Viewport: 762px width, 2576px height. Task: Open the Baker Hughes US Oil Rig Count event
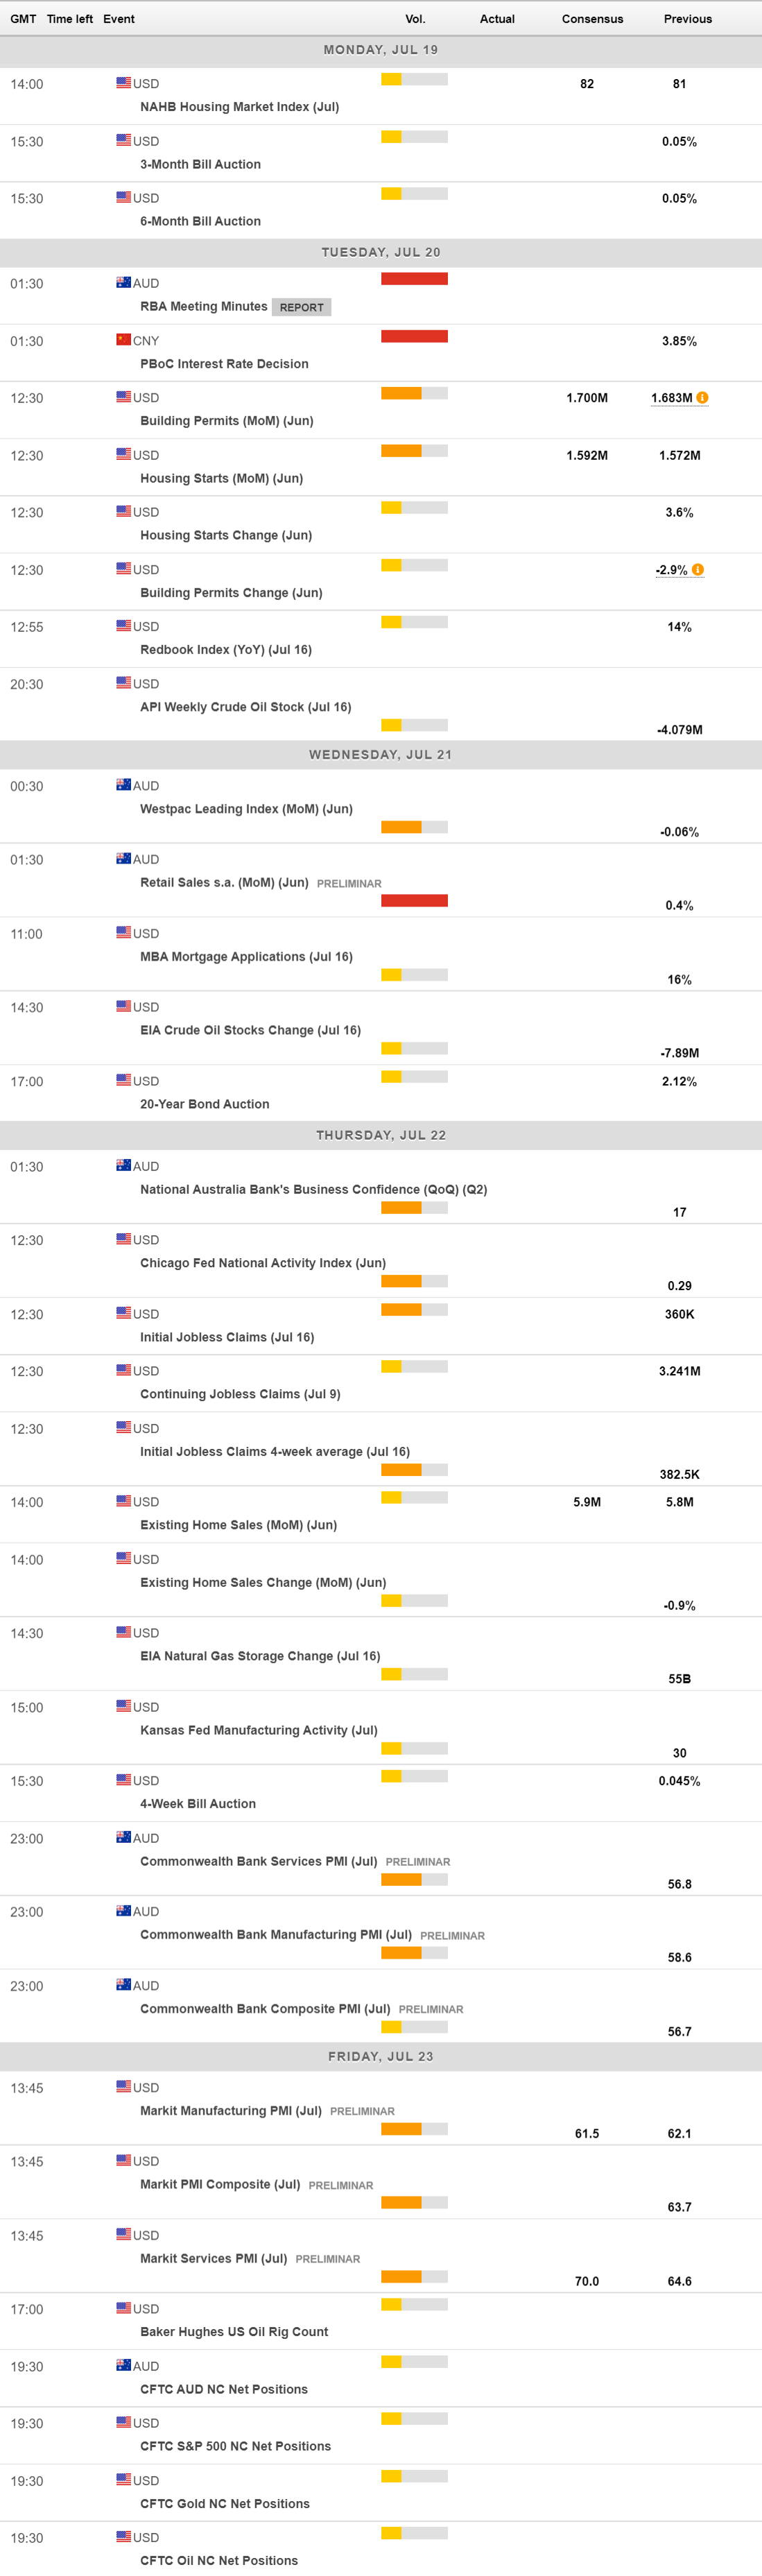[x=234, y=2331]
